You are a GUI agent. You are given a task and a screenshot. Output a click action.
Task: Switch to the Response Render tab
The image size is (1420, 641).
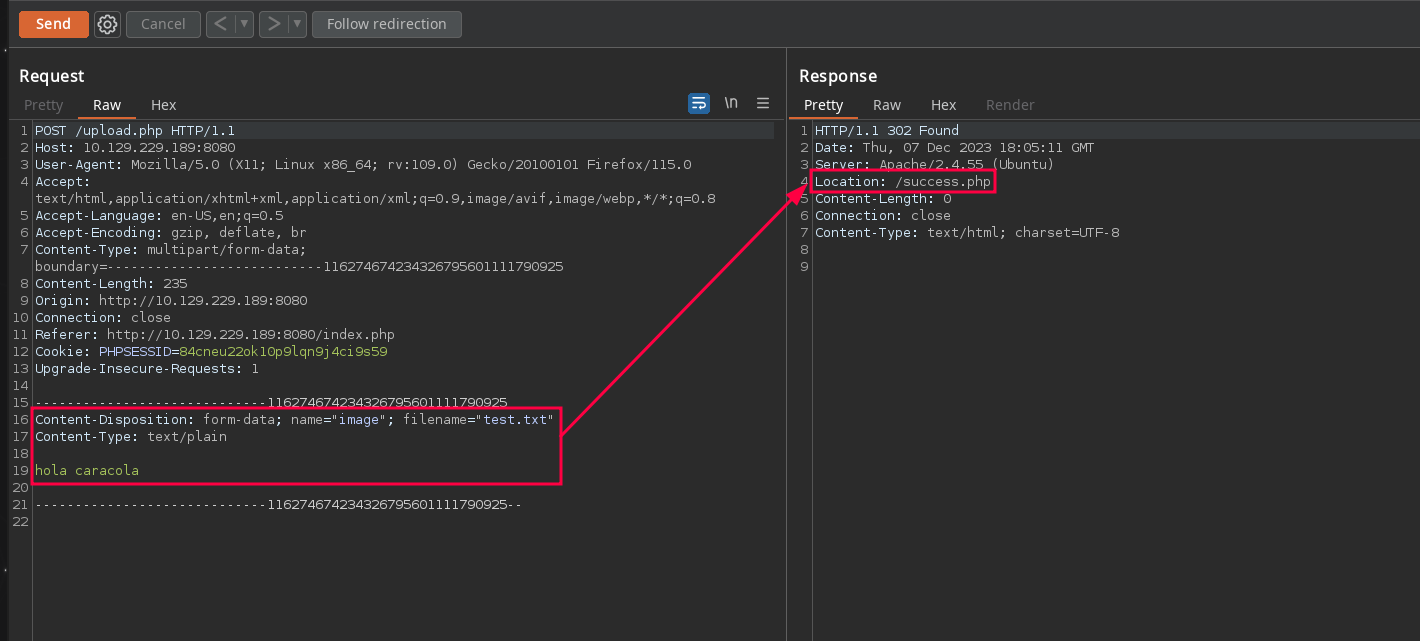(1010, 105)
